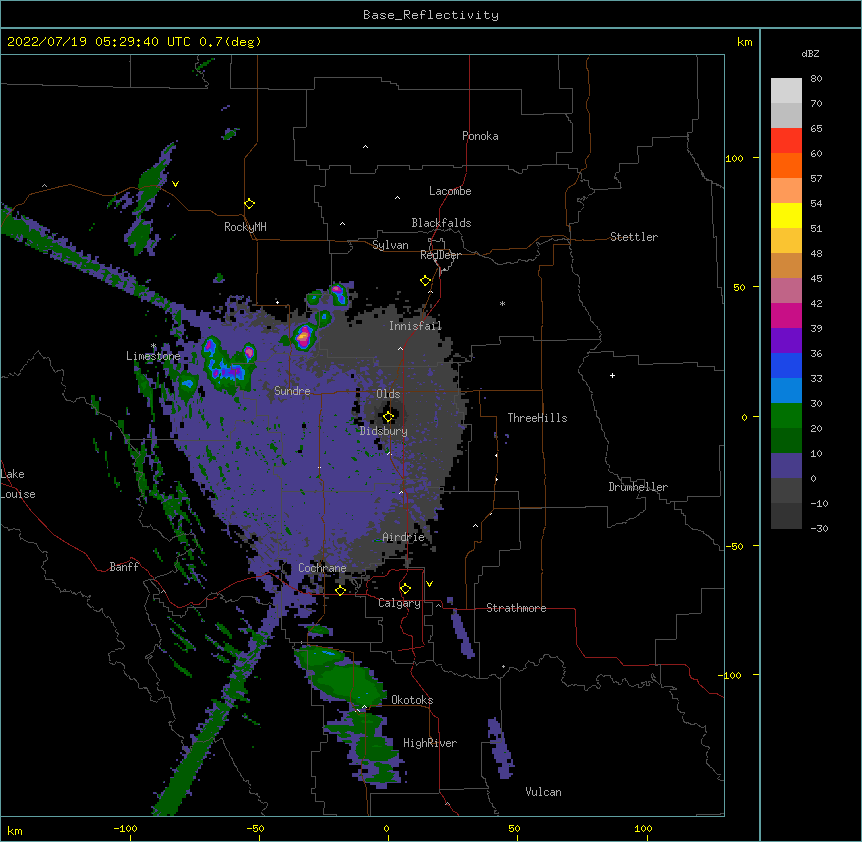Select the bright green 20-30 dBZ legend swatch
This screenshot has height=842, width=862.
click(x=786, y=416)
